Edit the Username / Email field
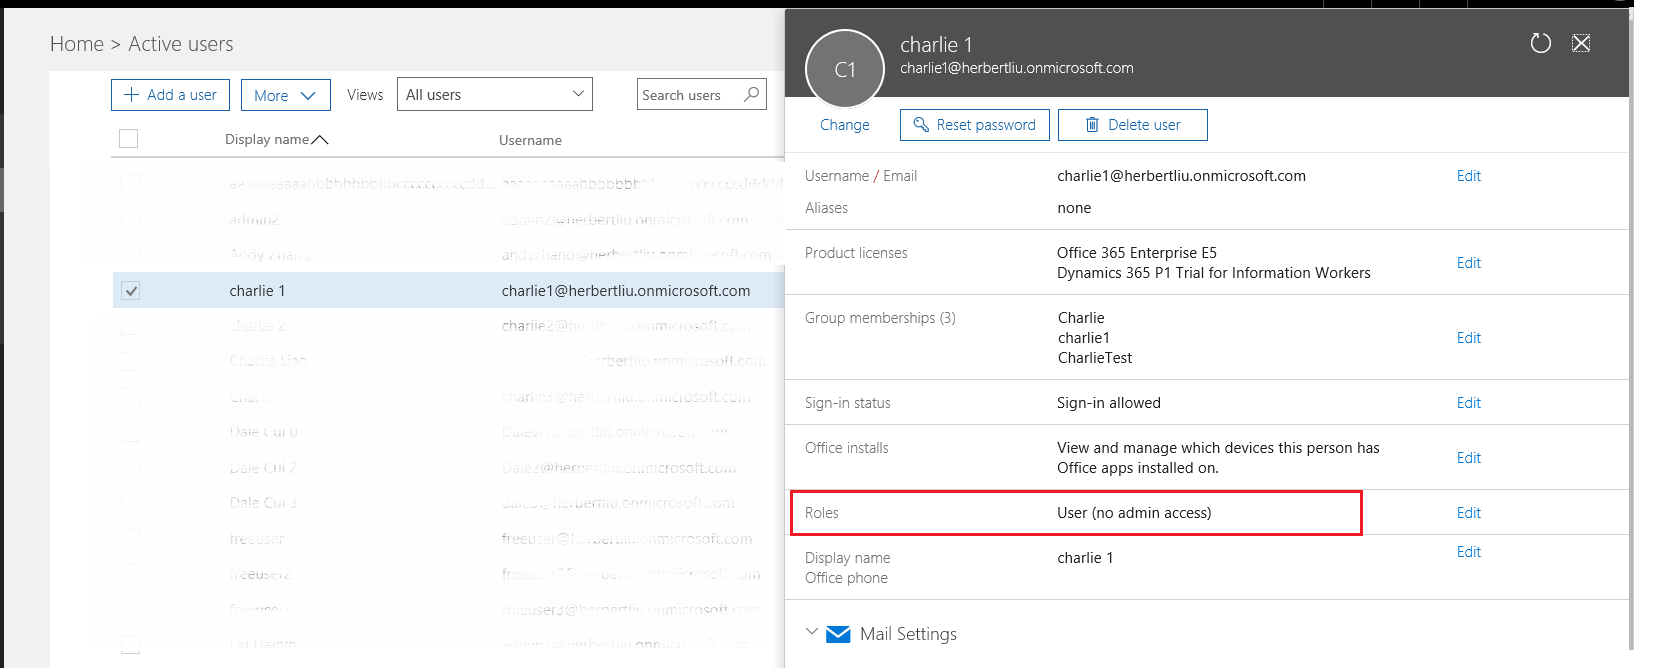This screenshot has width=1668, height=668. (x=1468, y=176)
